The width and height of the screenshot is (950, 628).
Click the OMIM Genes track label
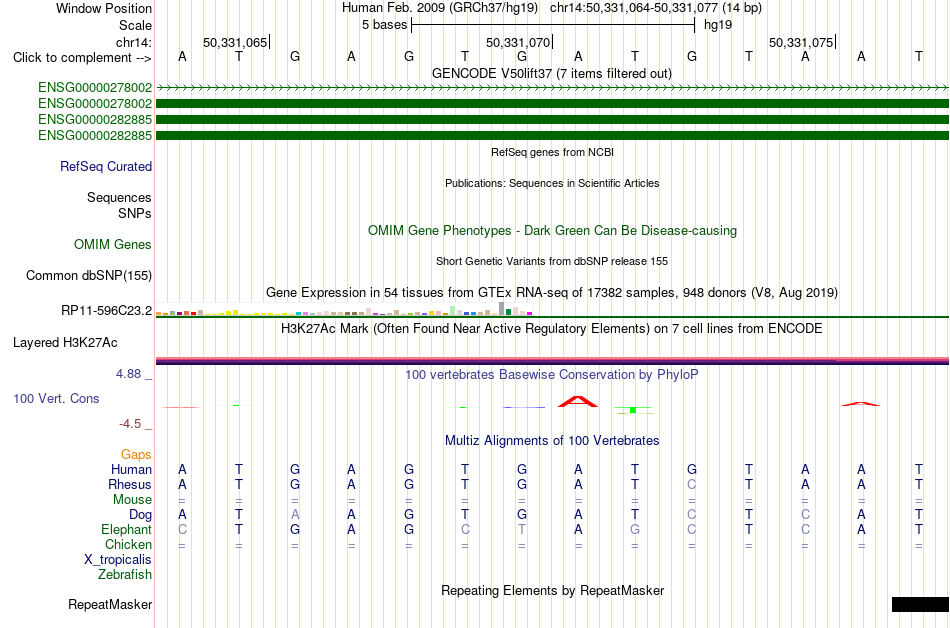(113, 245)
